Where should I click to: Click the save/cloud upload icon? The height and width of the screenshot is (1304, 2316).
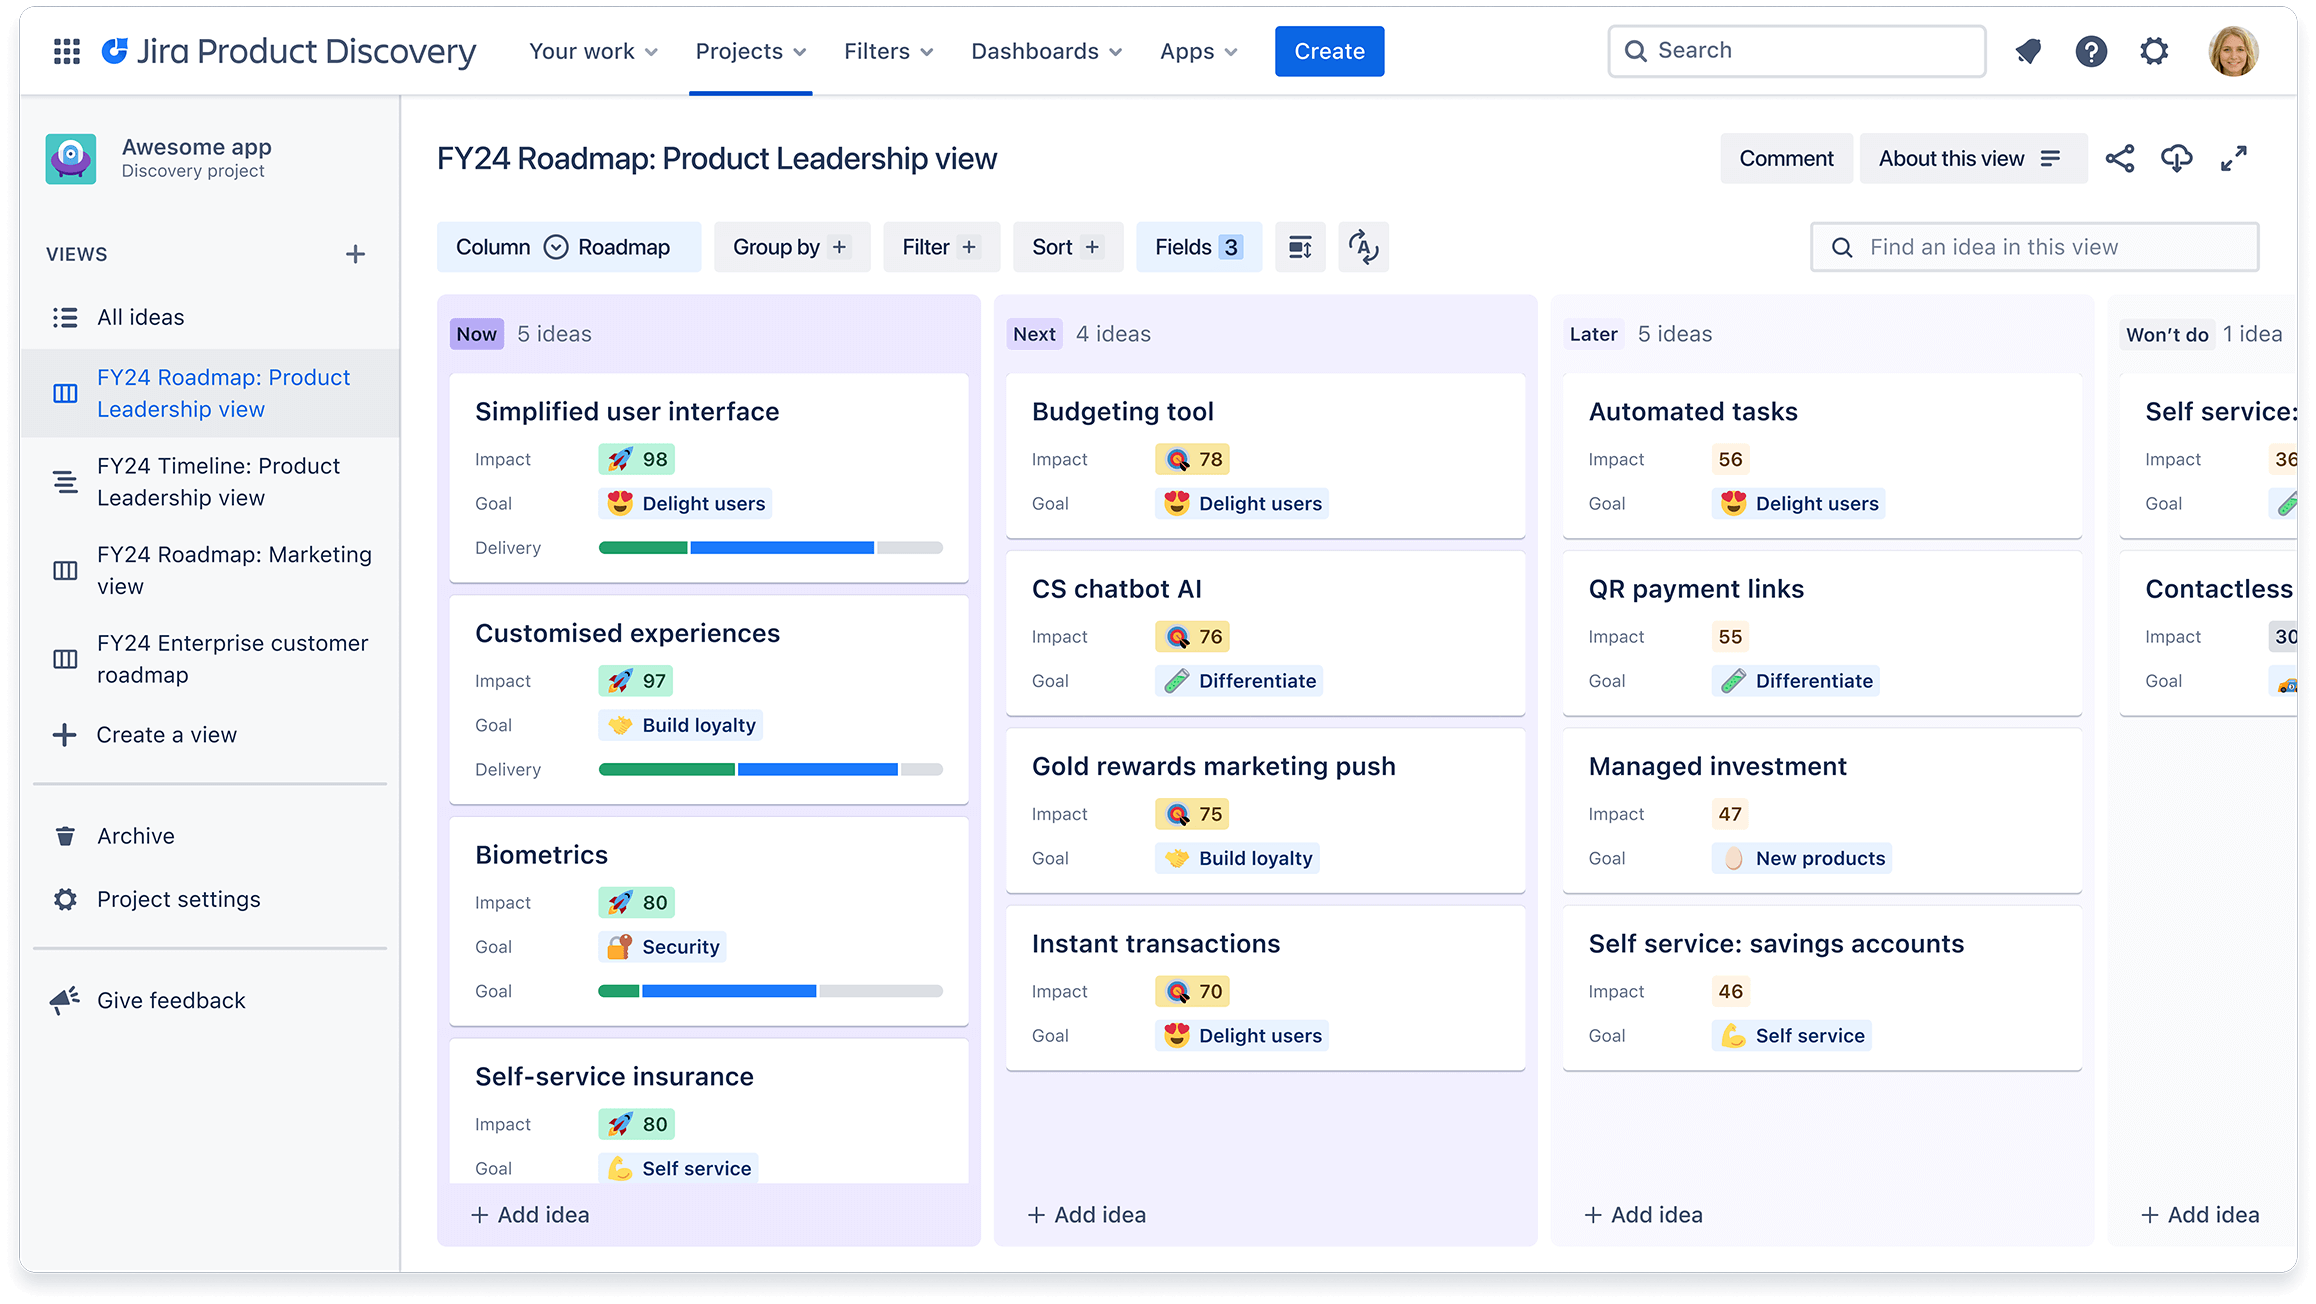click(2176, 157)
